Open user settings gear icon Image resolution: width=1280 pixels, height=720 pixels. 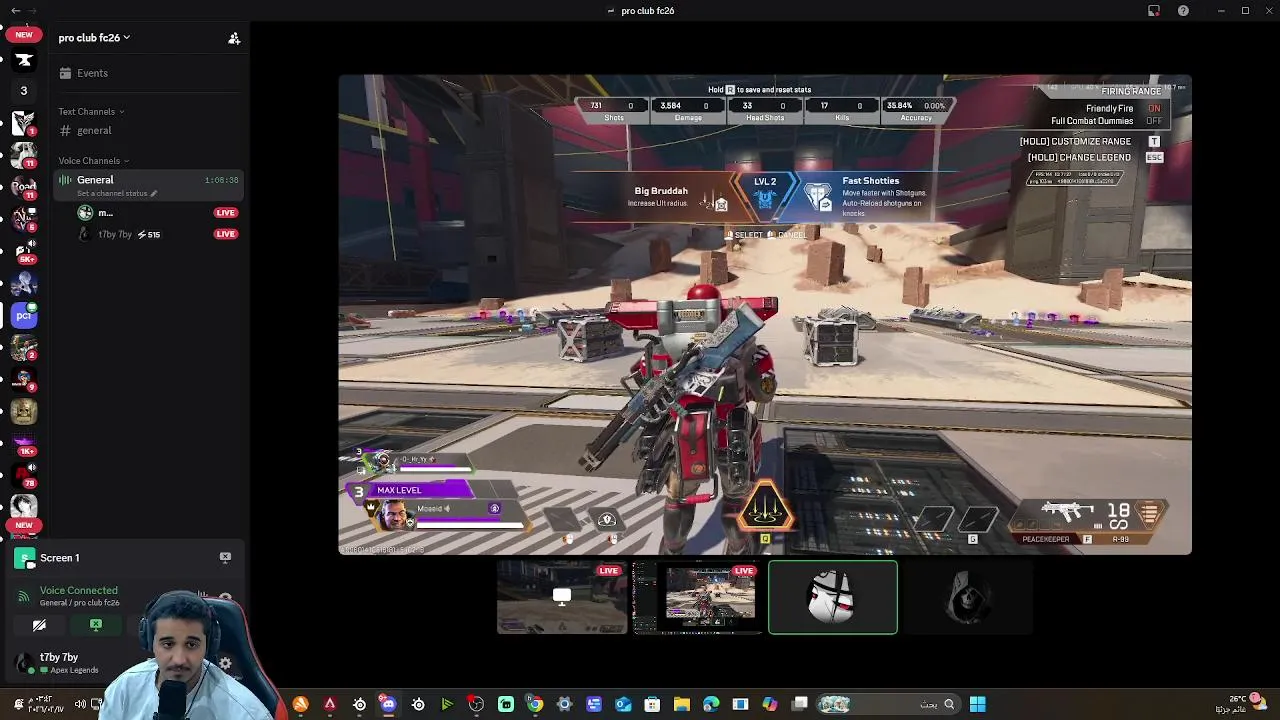click(x=225, y=663)
